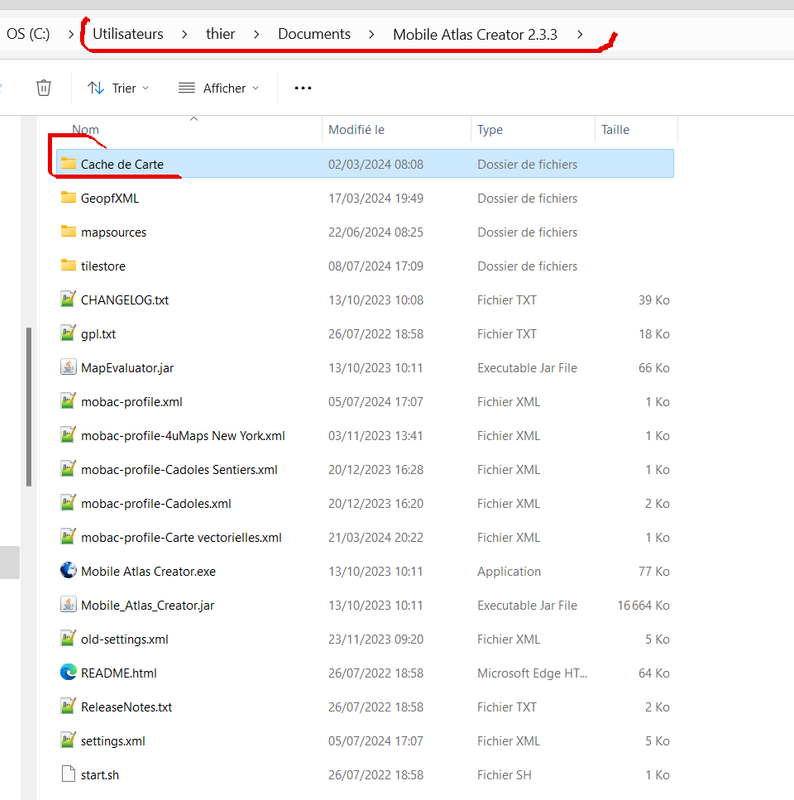Expand chevron after Utilisateurs breadcrumb
Viewport: 794px width, 800px height.
(x=184, y=34)
